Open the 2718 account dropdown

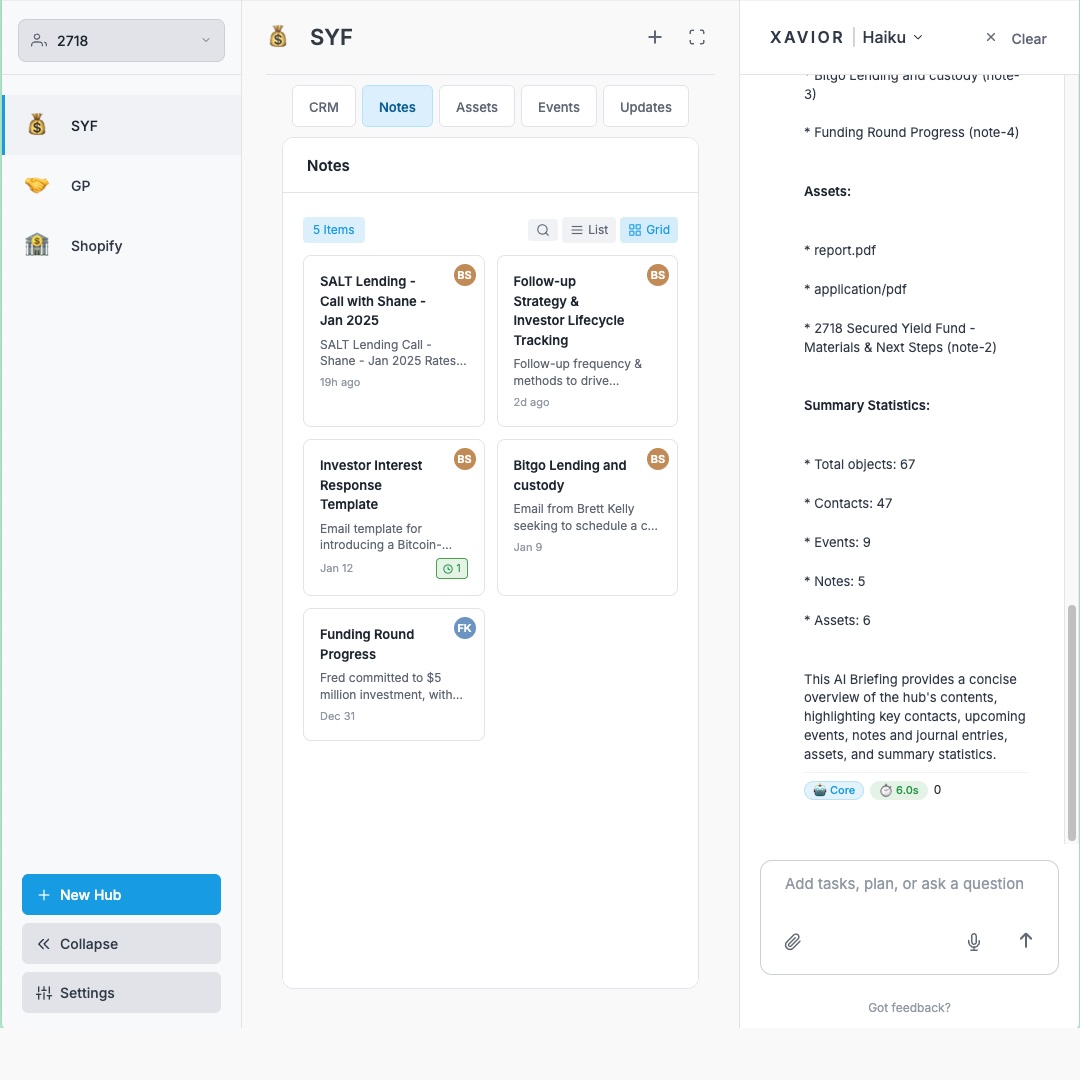[120, 40]
